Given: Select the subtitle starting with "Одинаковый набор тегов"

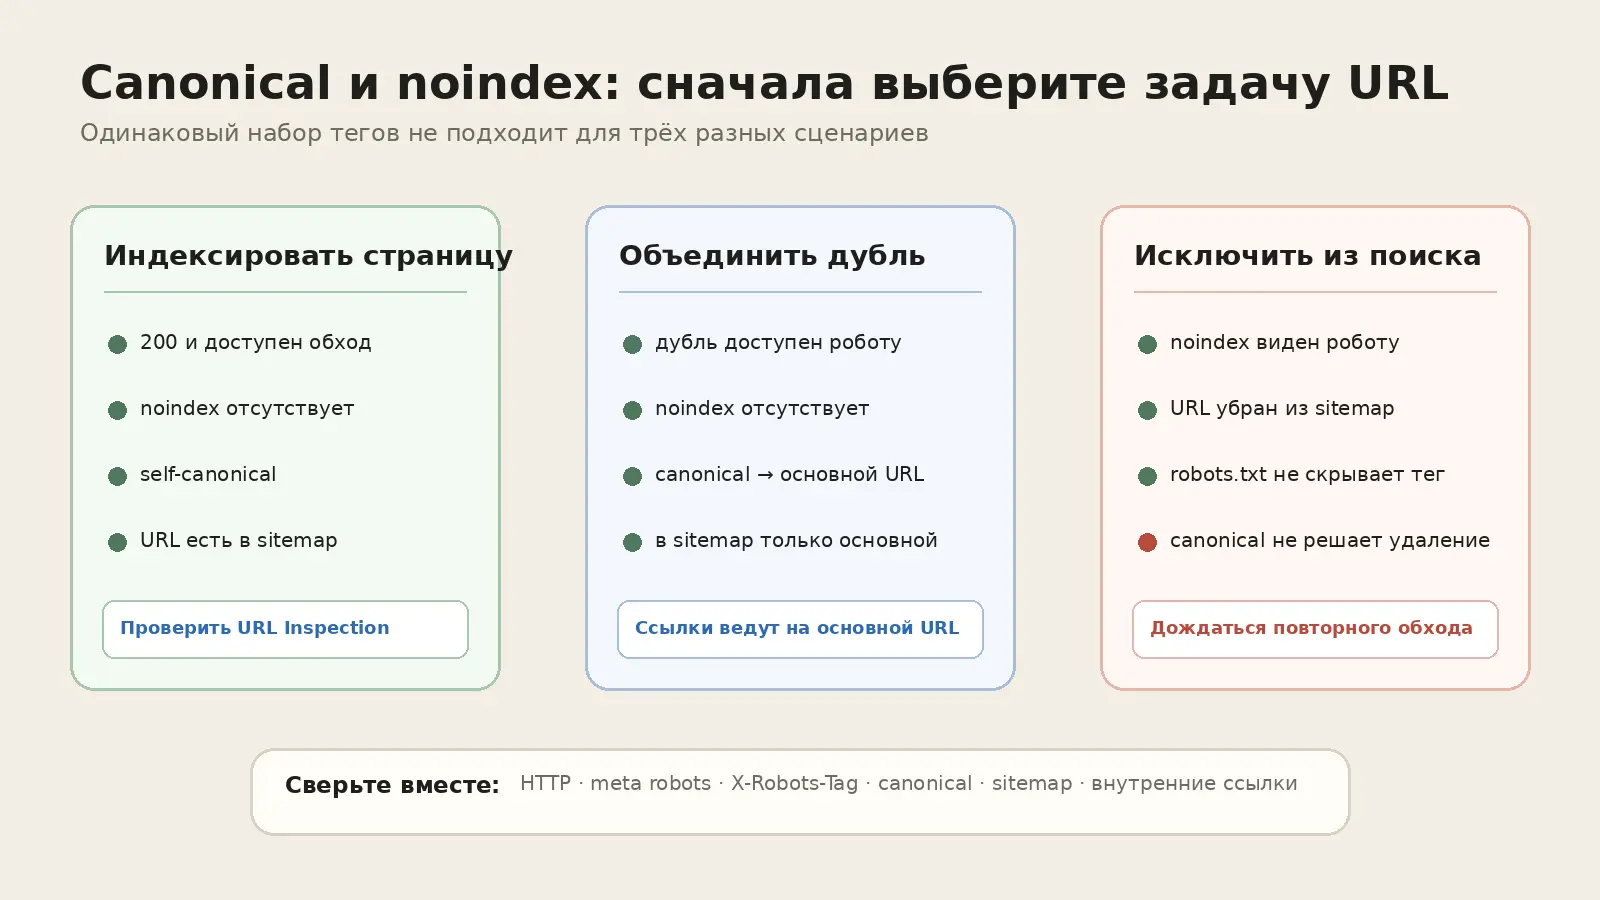Looking at the screenshot, I should coord(504,133).
